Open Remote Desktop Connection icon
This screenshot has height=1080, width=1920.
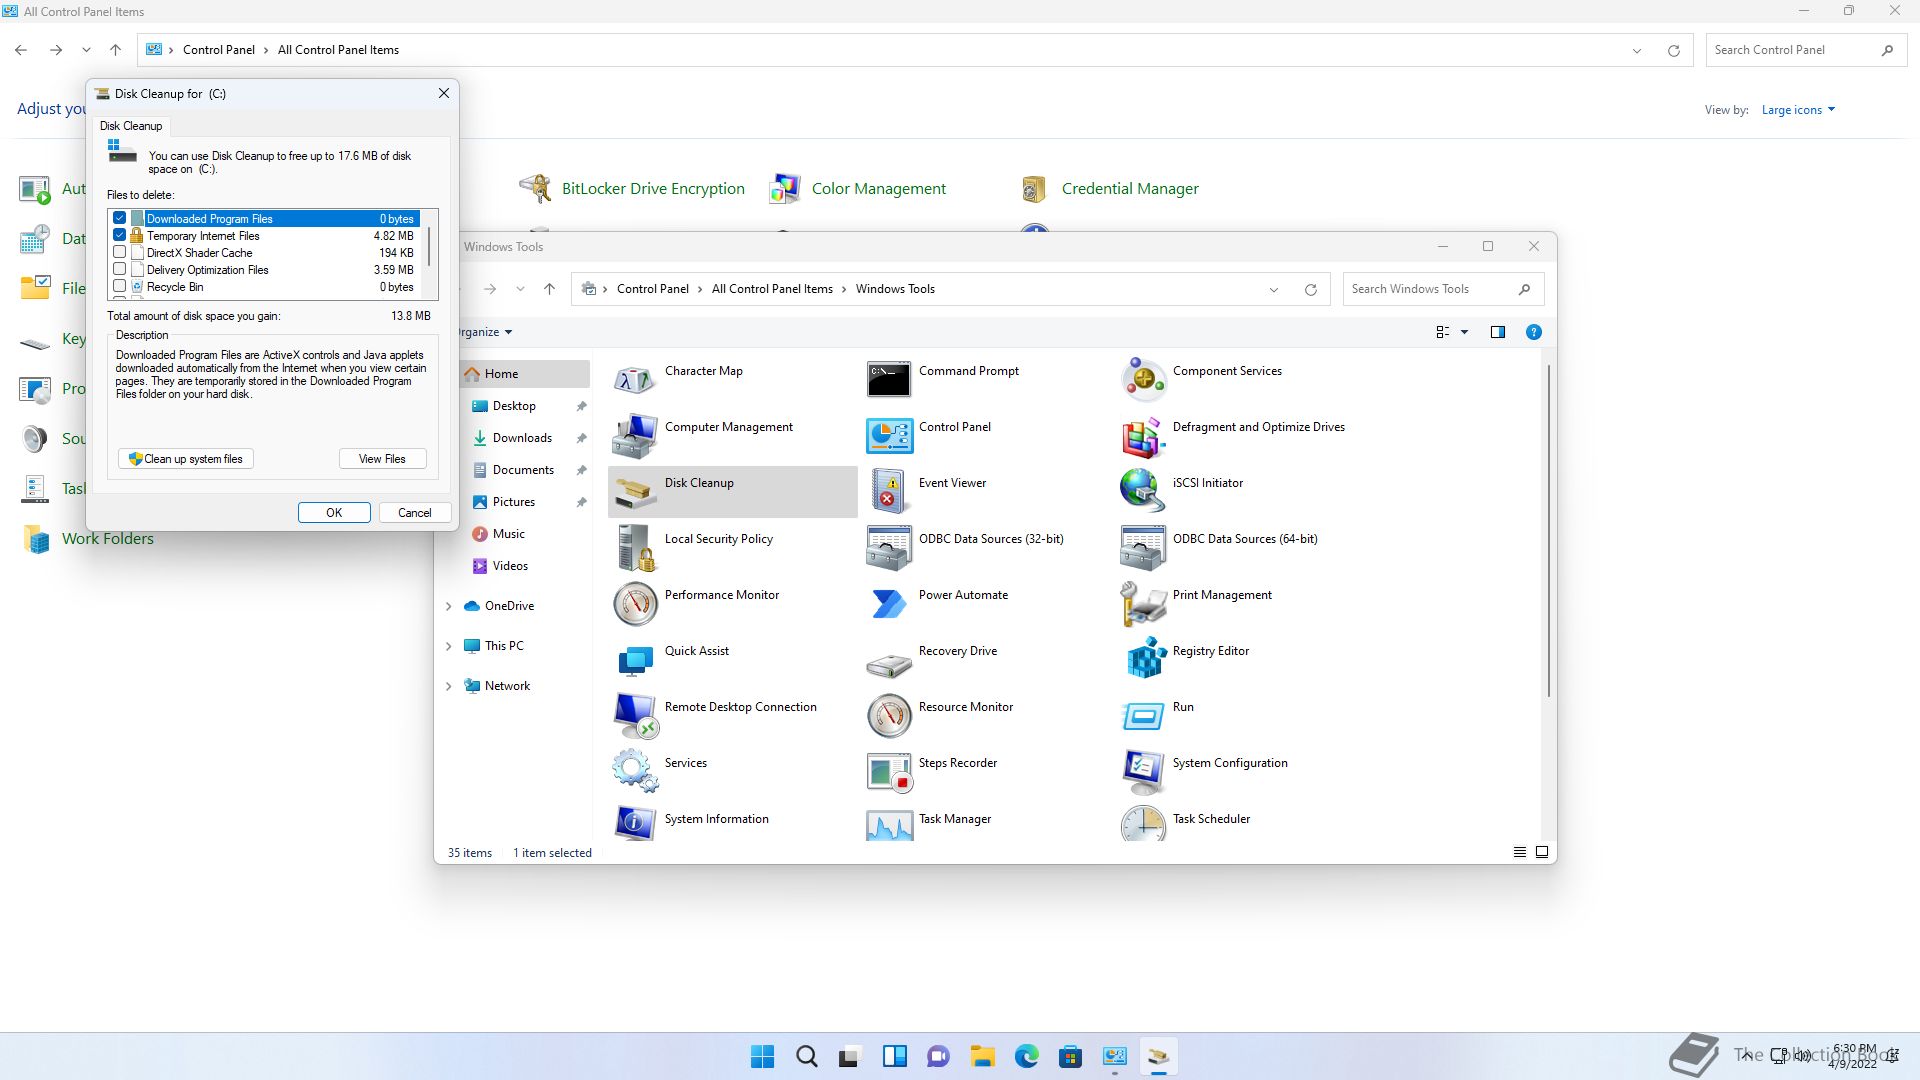635,716
